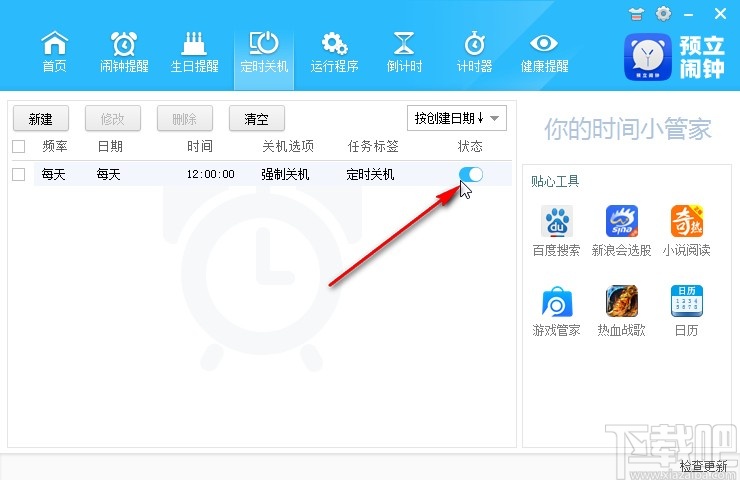Open the 按创建日期 sort dropdown
740x480 pixels.
click(457, 118)
